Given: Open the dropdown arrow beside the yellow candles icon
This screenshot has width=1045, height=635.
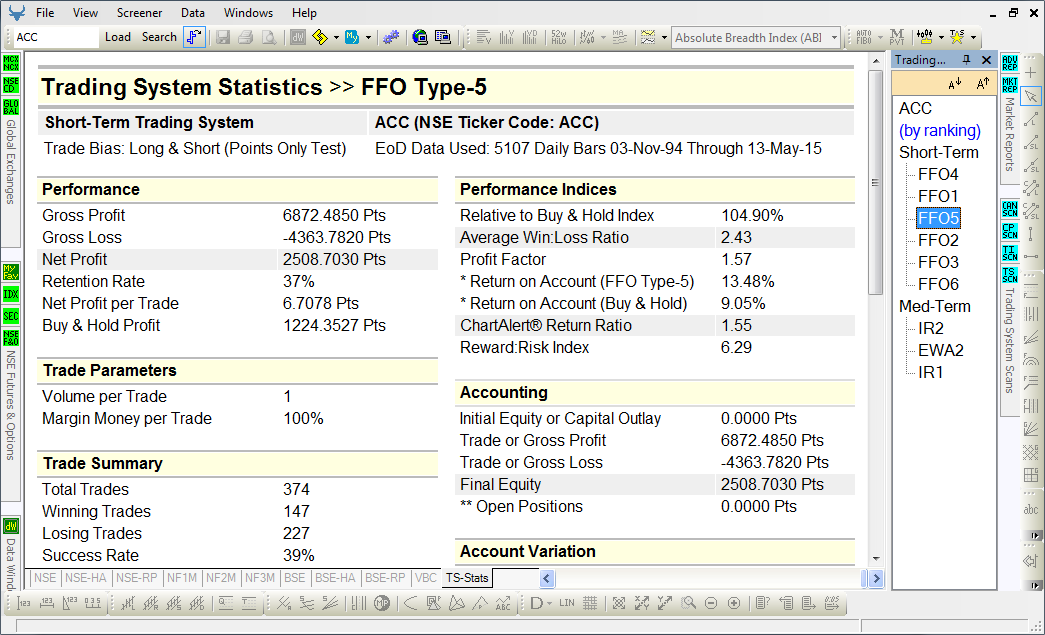Looking at the screenshot, I should [x=941, y=37].
